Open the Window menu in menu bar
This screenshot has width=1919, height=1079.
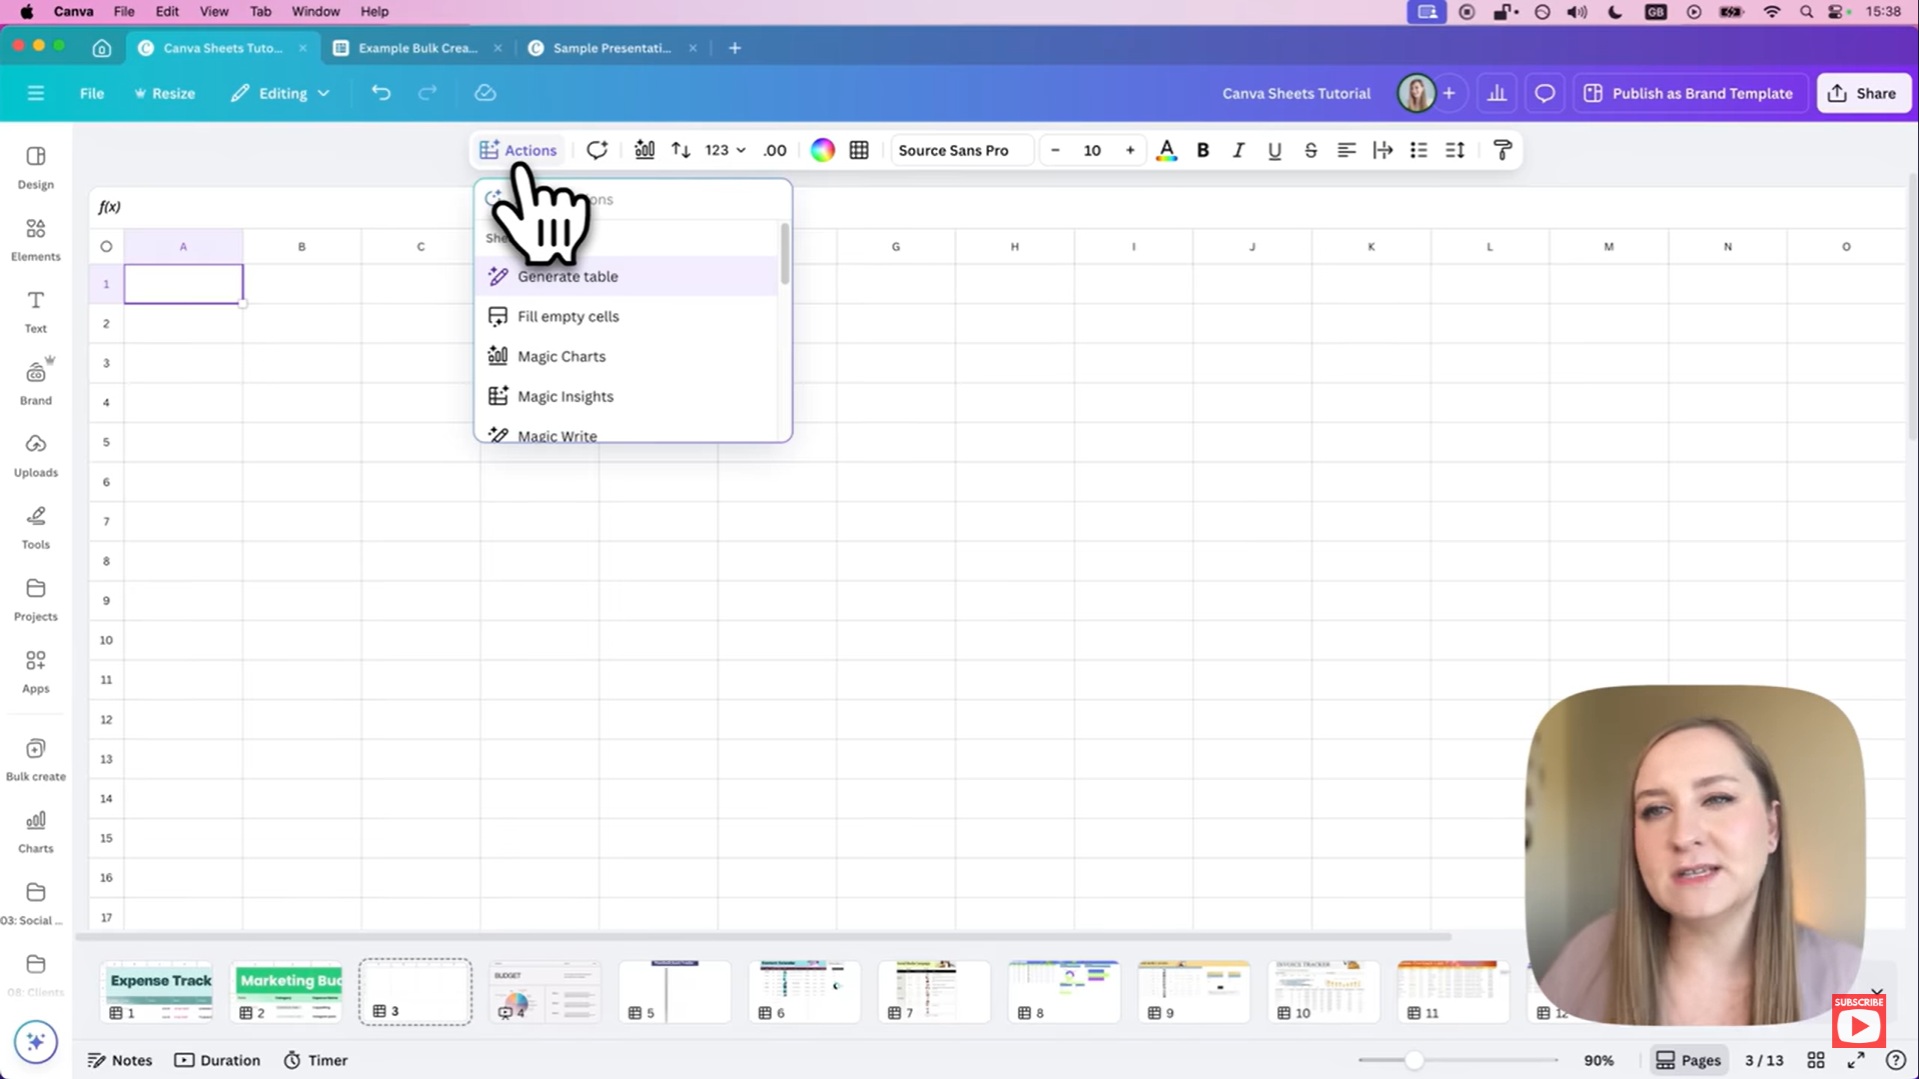[315, 12]
